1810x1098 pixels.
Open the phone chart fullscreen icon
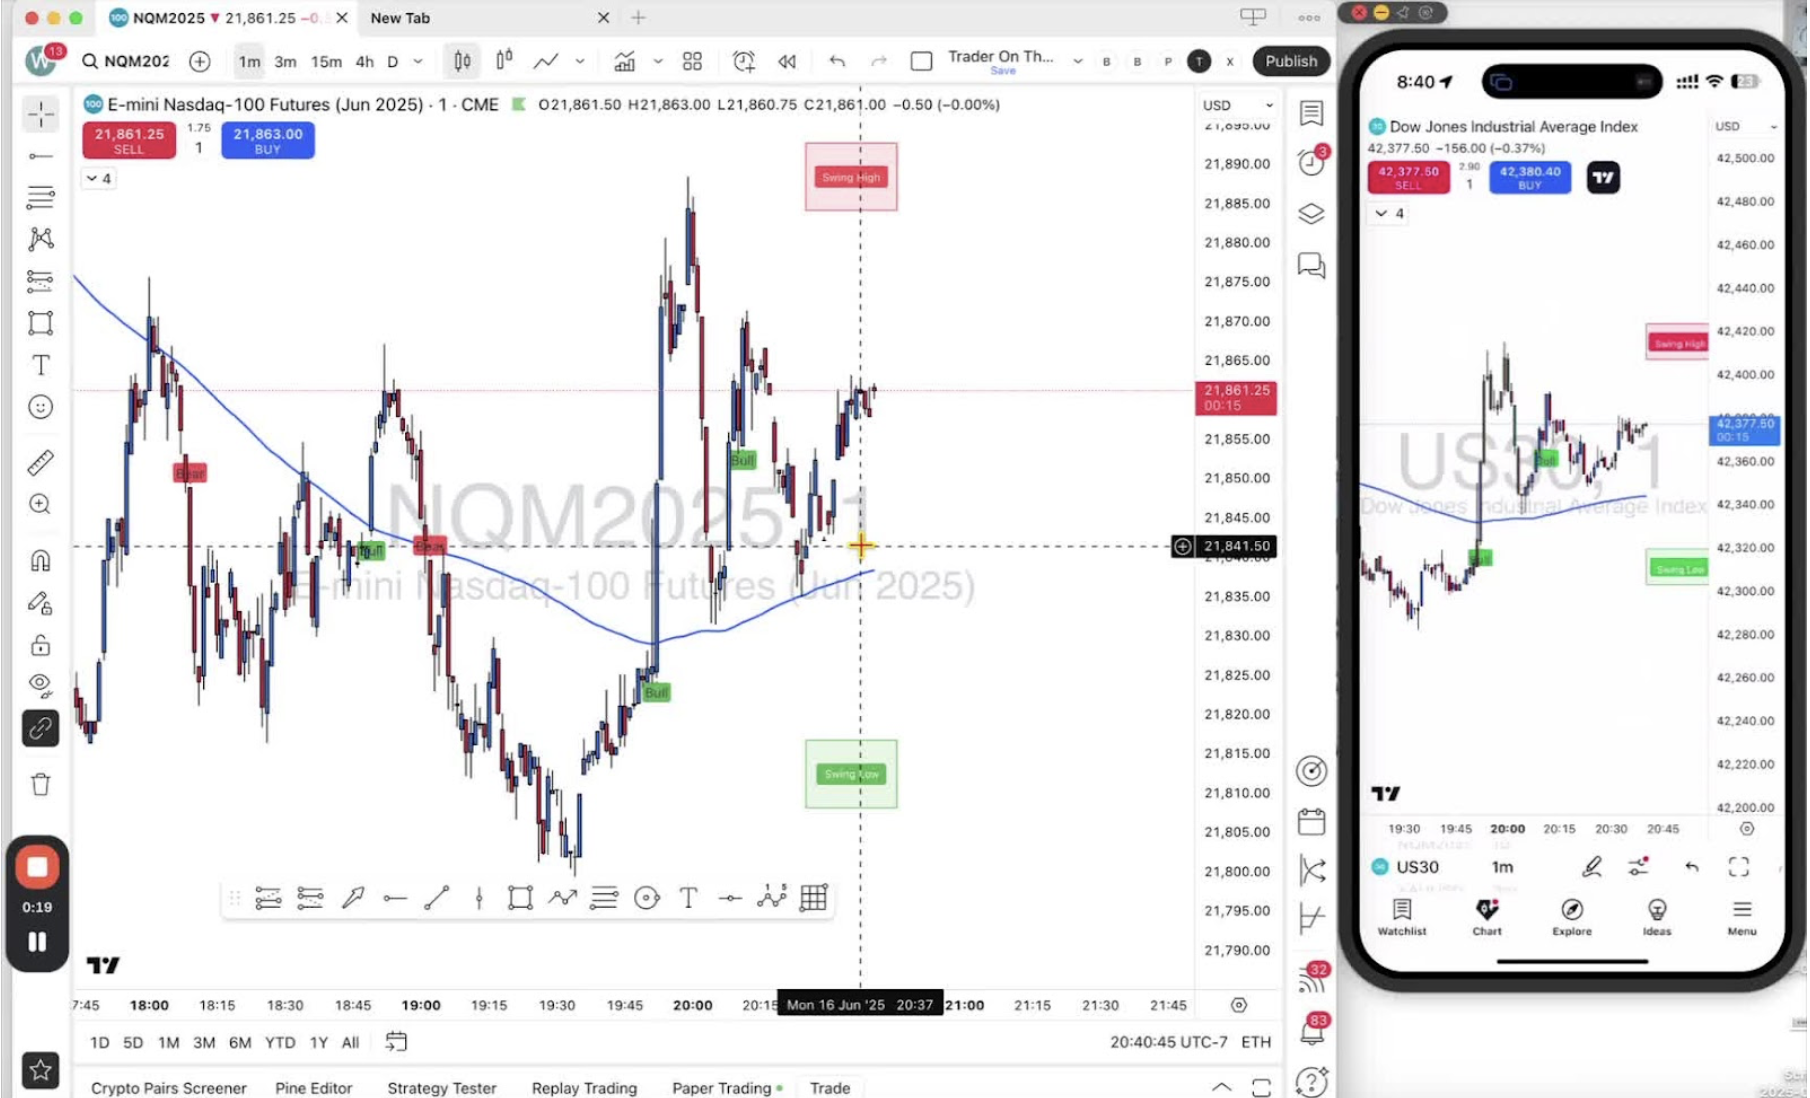(1739, 867)
